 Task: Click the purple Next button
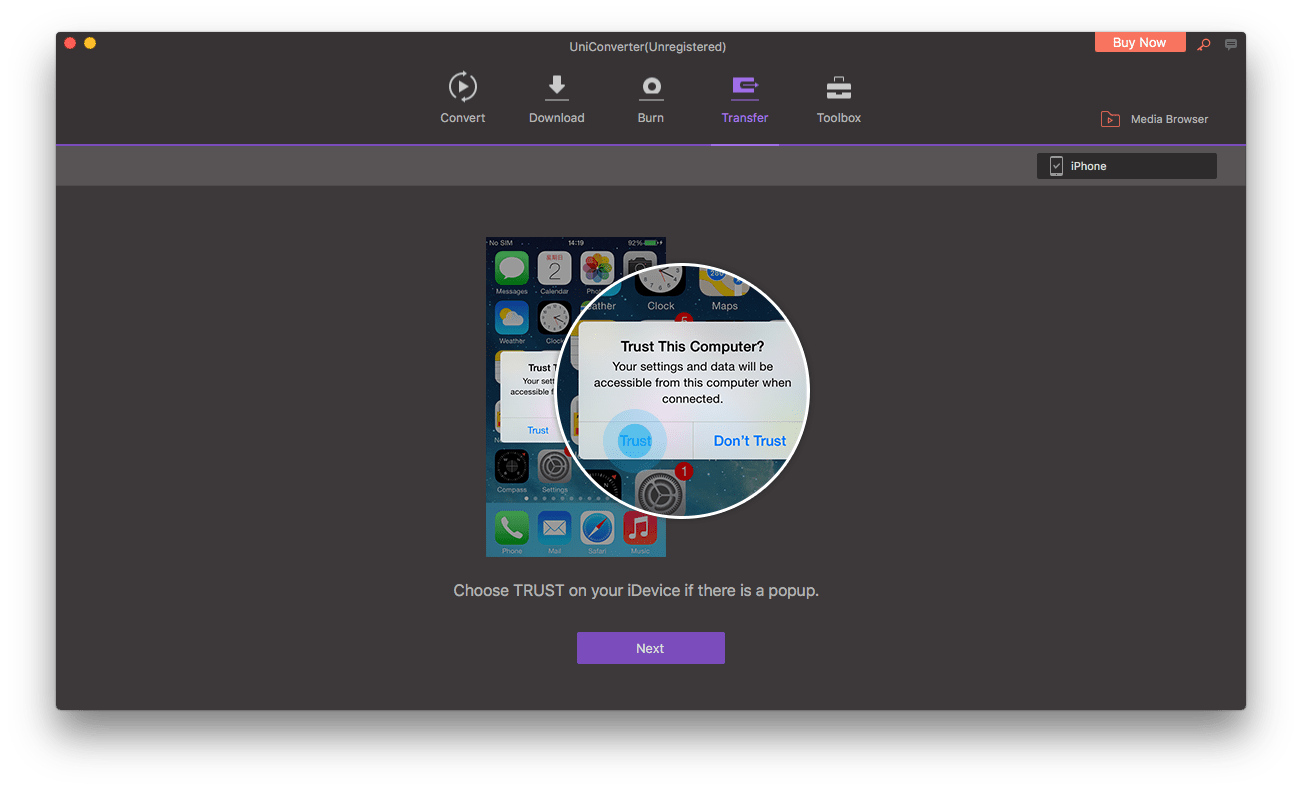(650, 648)
